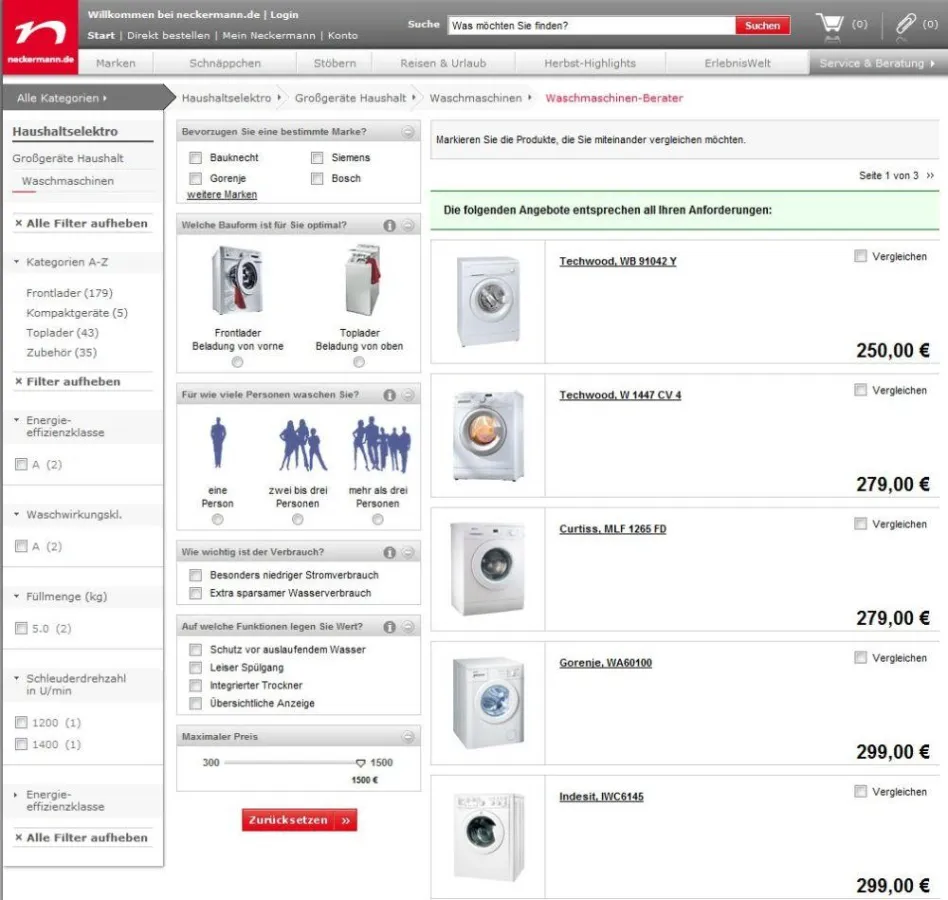Open the shopping cart icon
The image size is (948, 900).
[x=830, y=24]
